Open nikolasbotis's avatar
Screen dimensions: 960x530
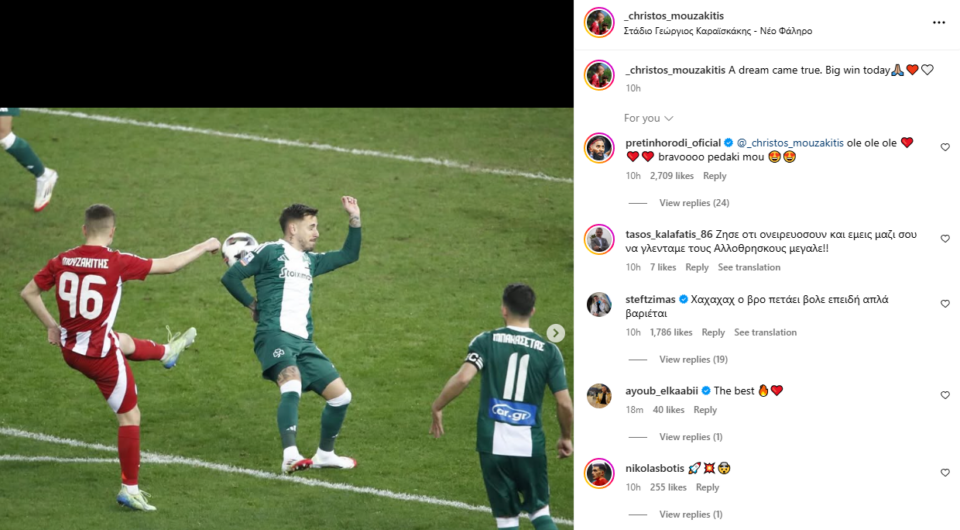(x=599, y=473)
